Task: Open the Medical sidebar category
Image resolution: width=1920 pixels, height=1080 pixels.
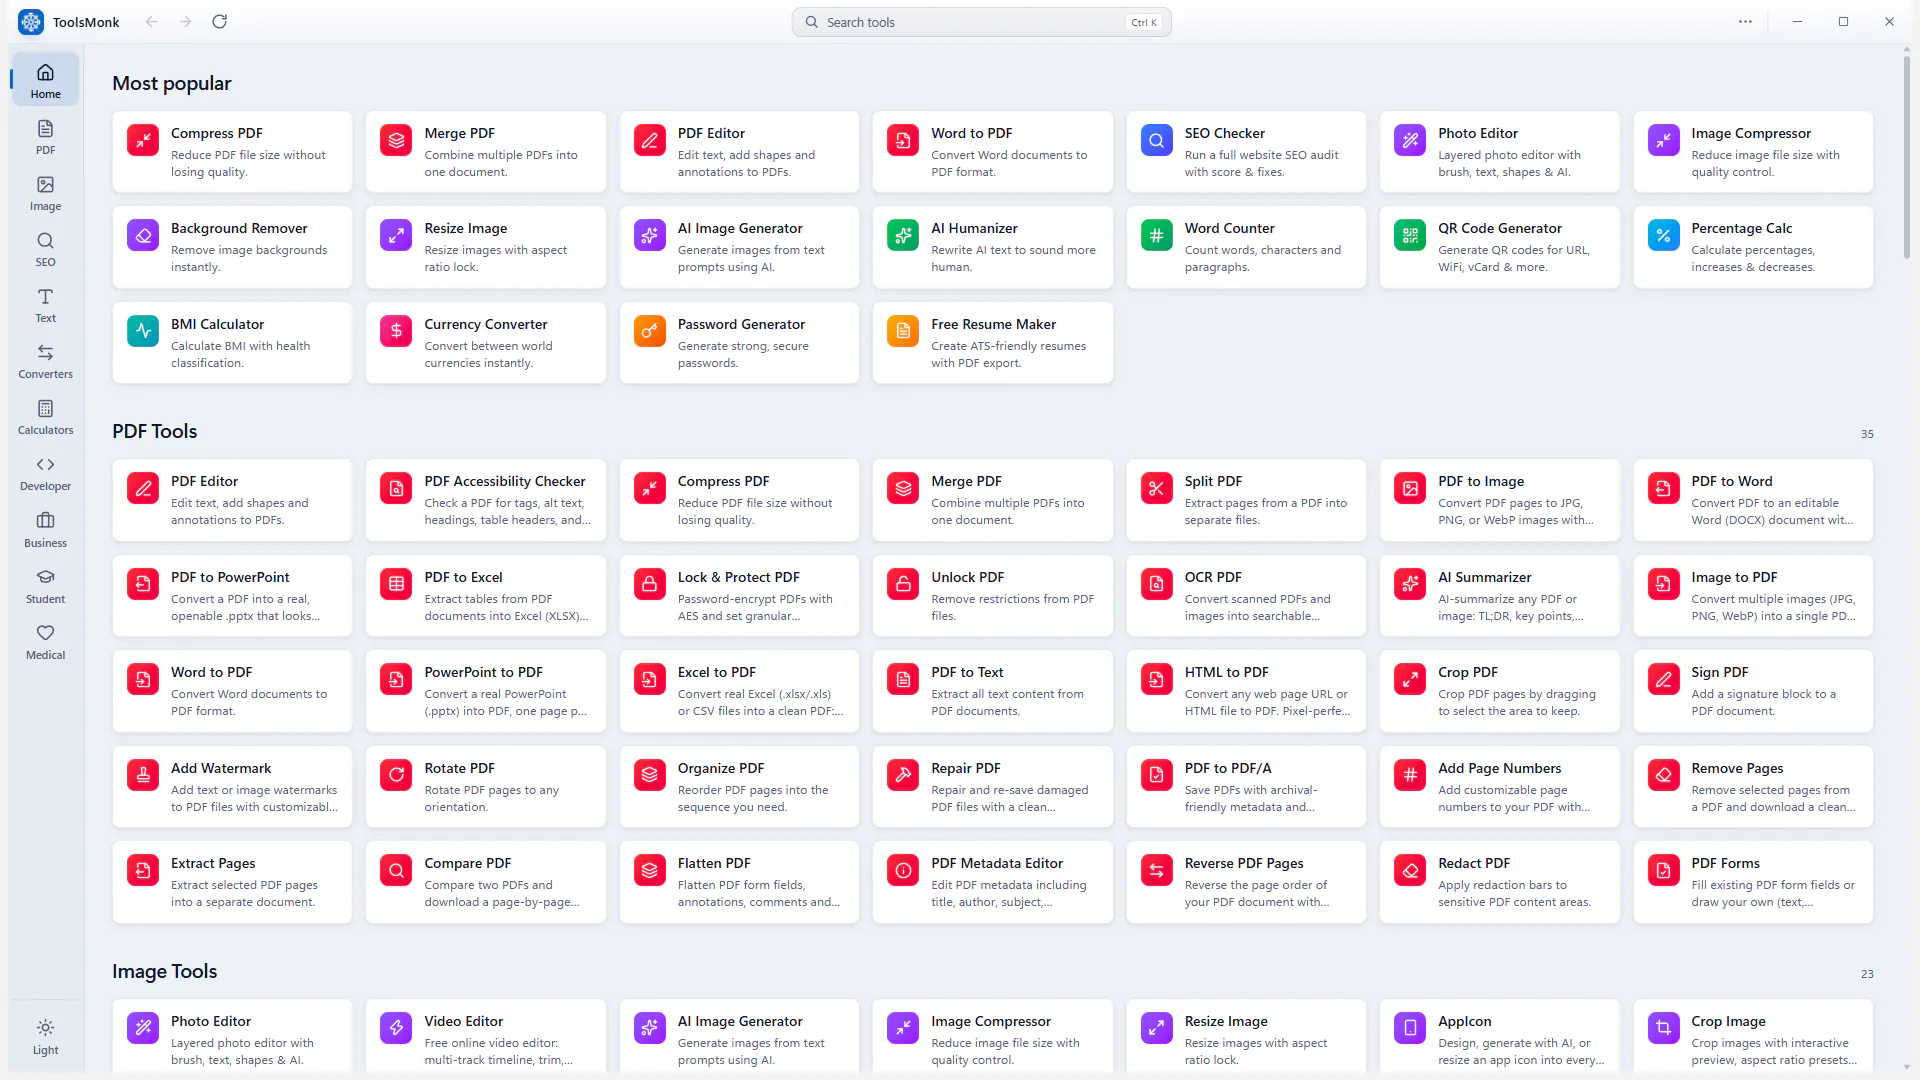Action: point(45,642)
